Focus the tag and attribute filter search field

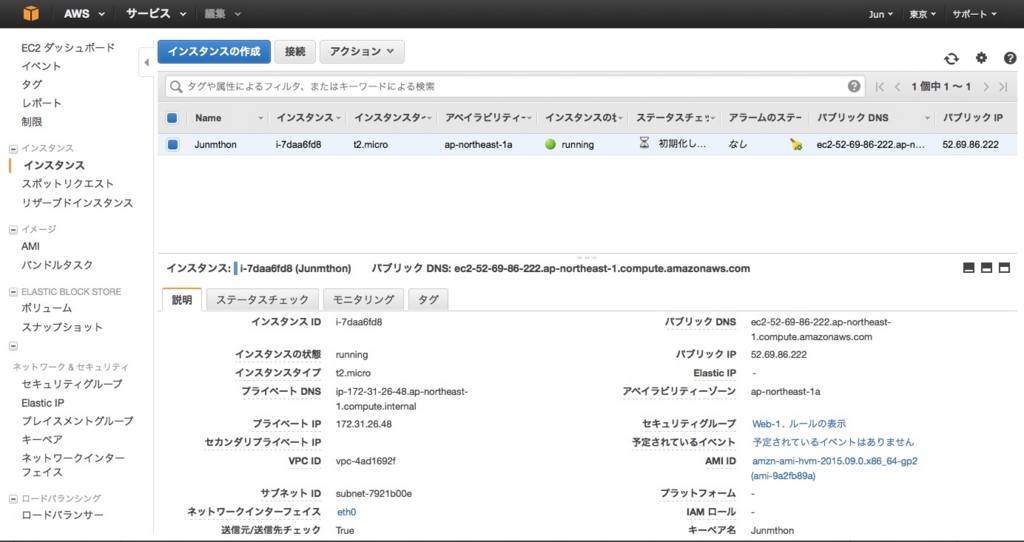513,86
